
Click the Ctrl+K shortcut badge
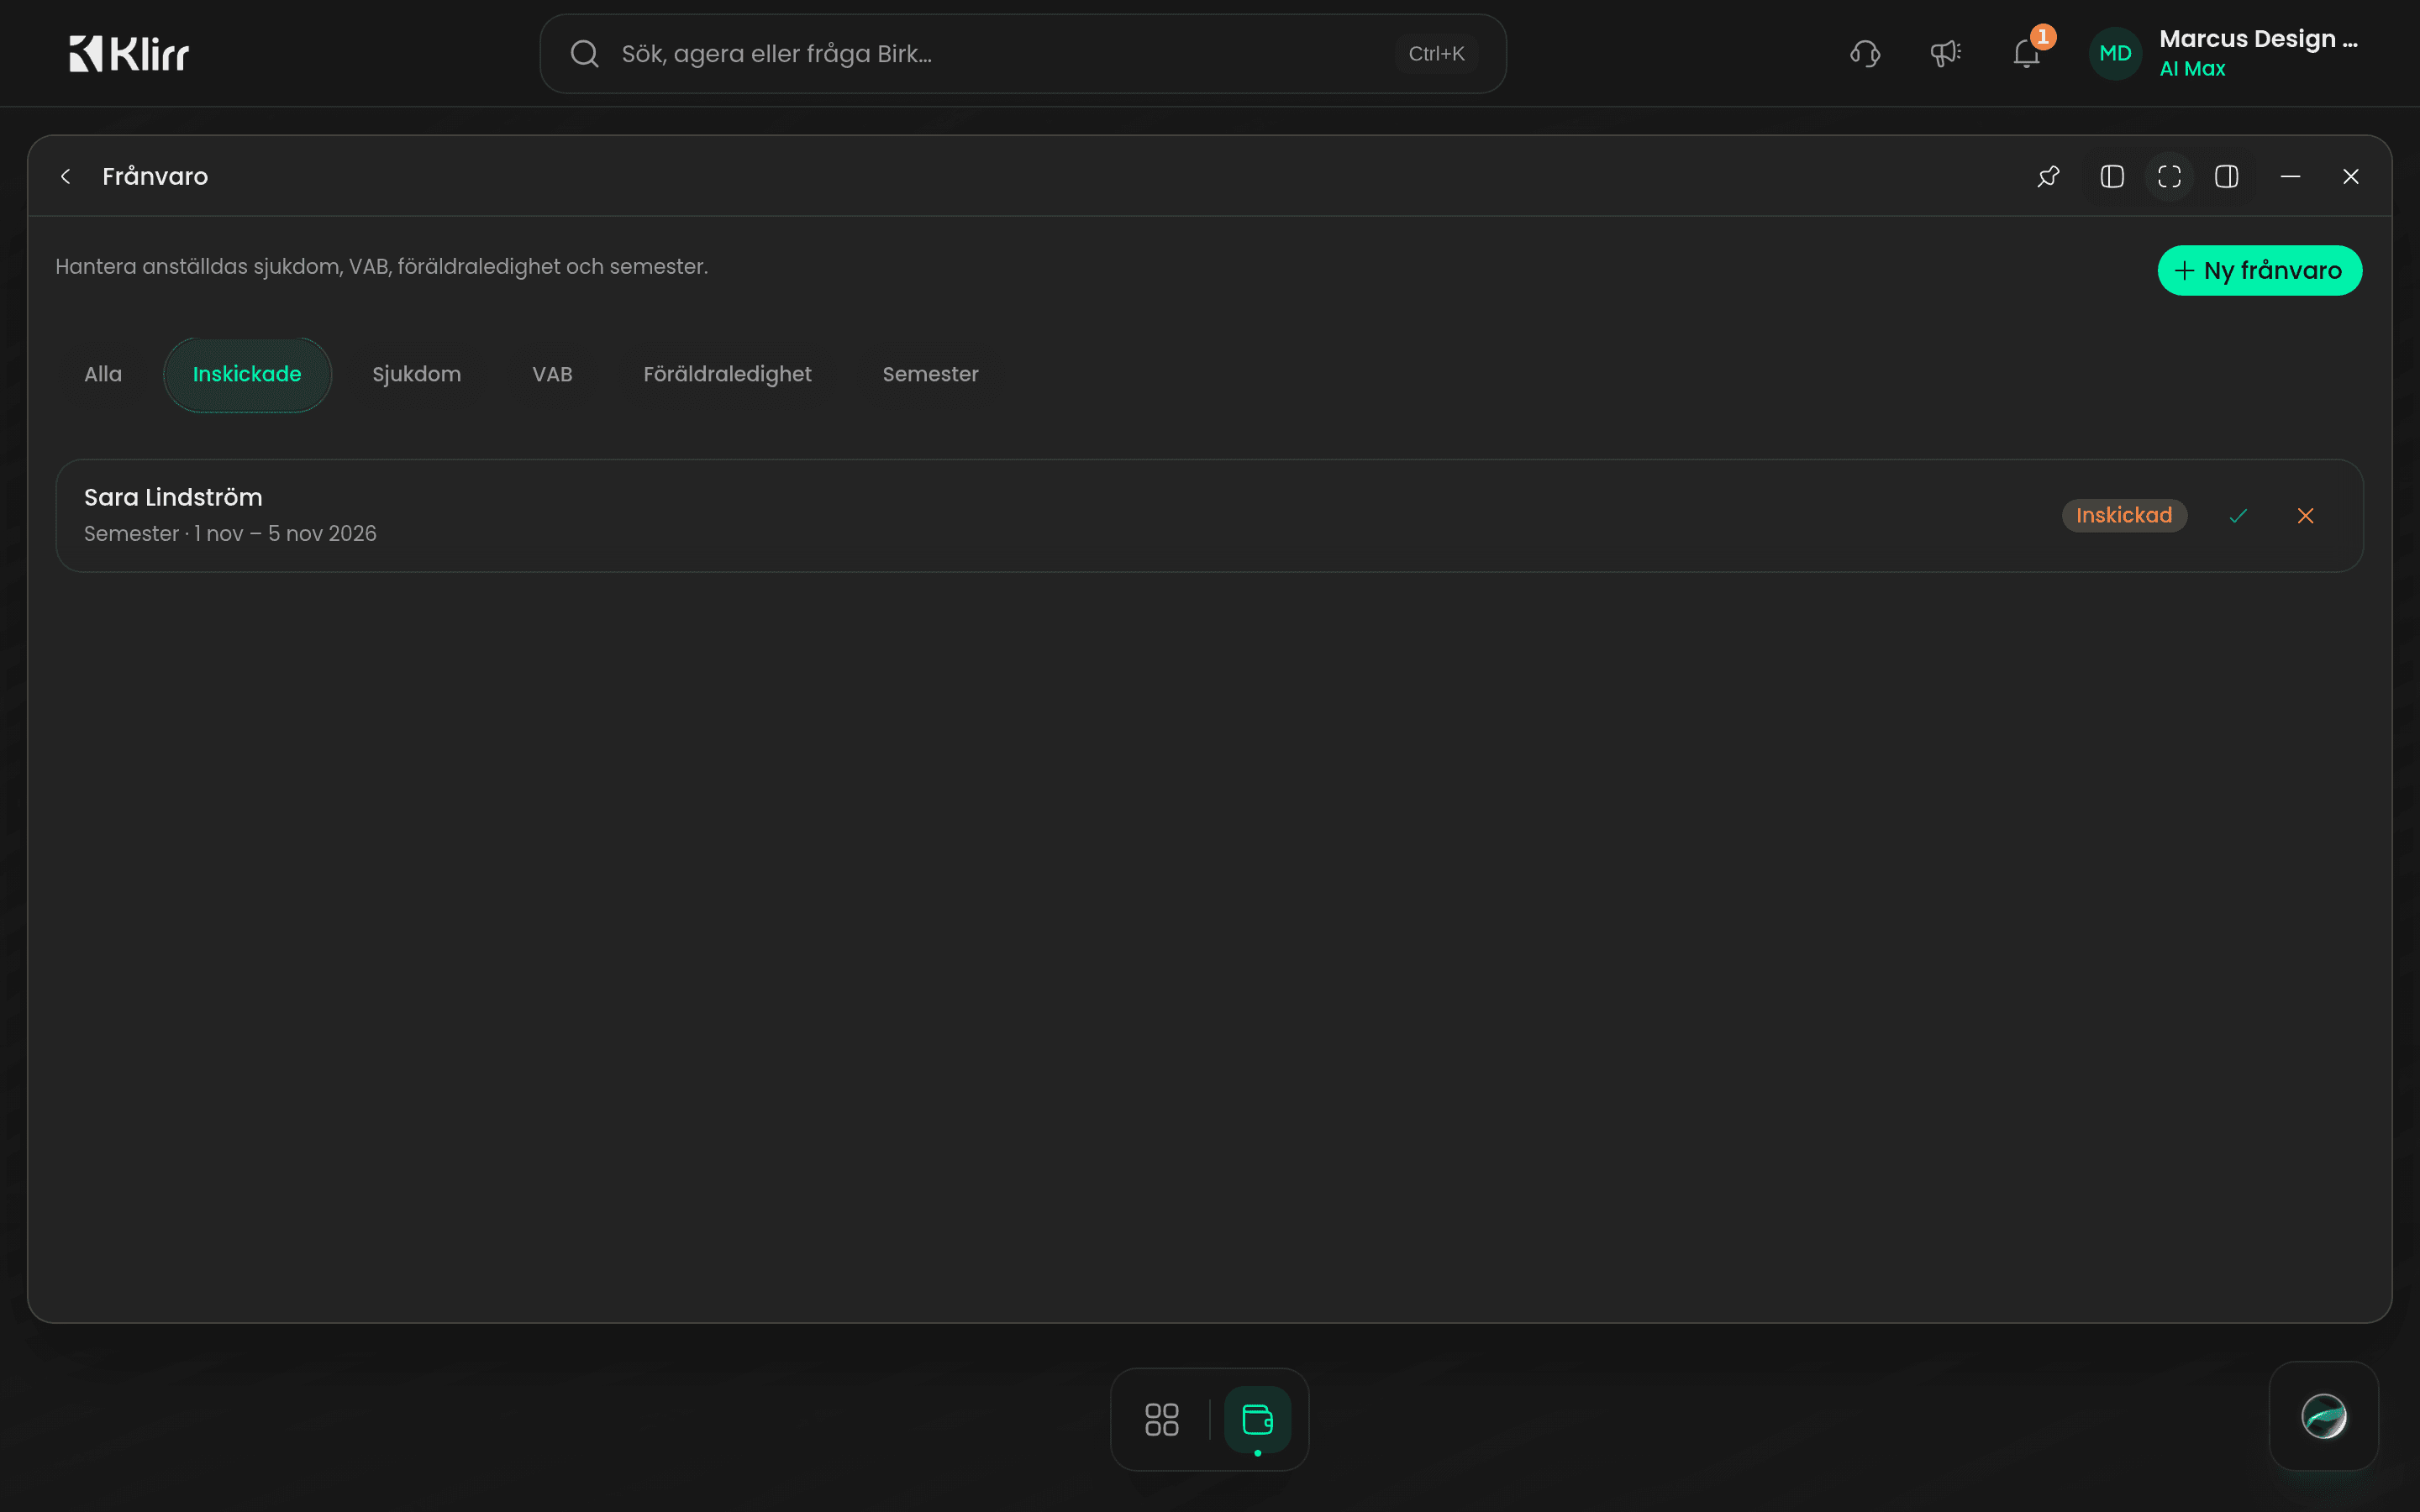click(x=1436, y=54)
